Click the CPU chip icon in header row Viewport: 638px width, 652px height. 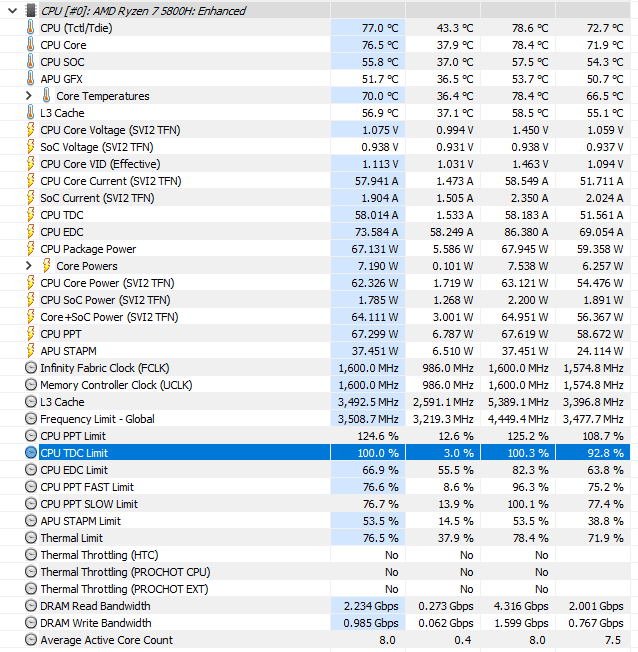31,11
